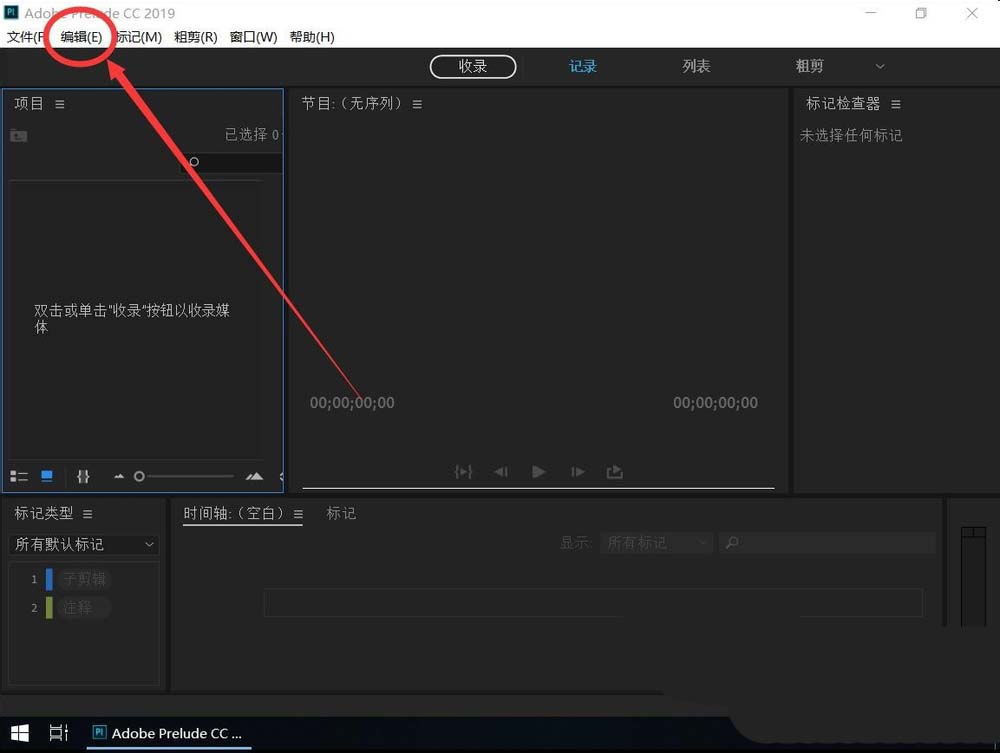Open the 标记检查器 panel menu
This screenshot has width=1000, height=753.
pyautogui.click(x=895, y=103)
